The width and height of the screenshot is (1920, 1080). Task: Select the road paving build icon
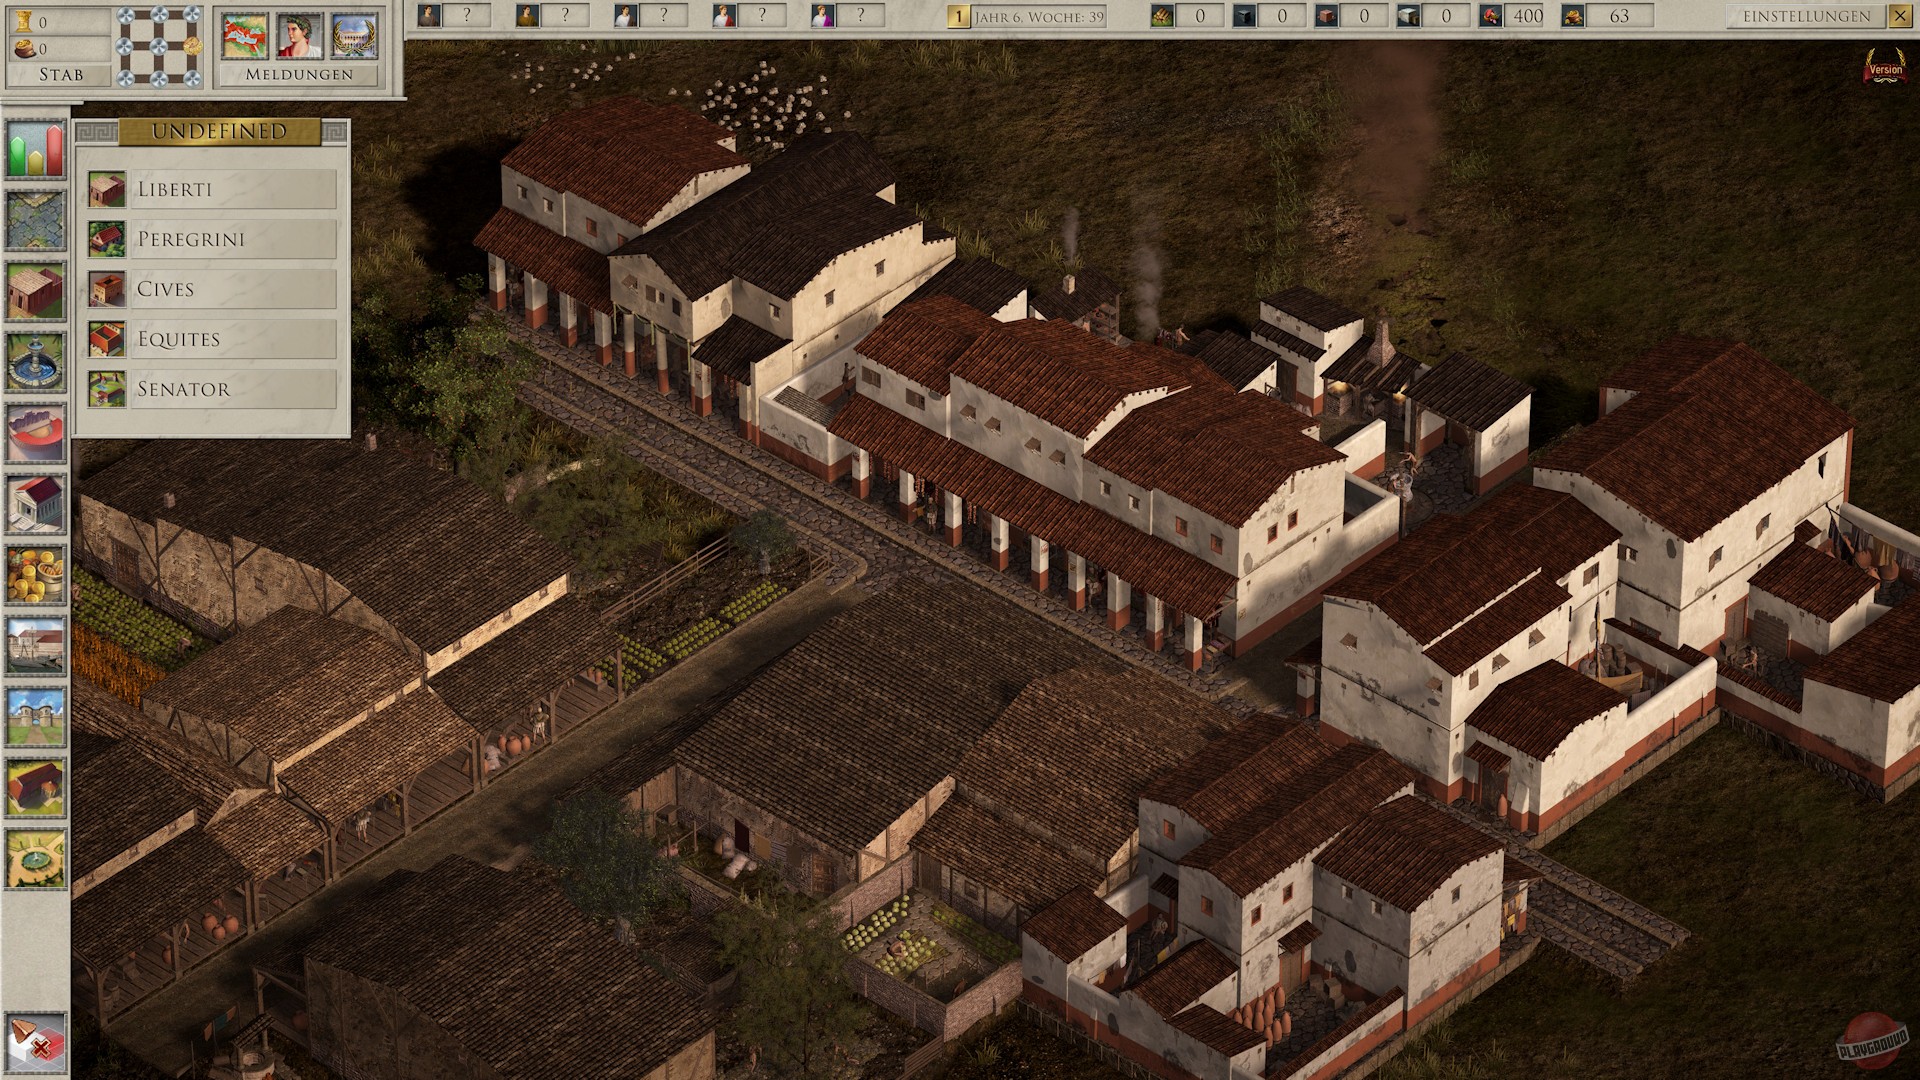coord(35,220)
